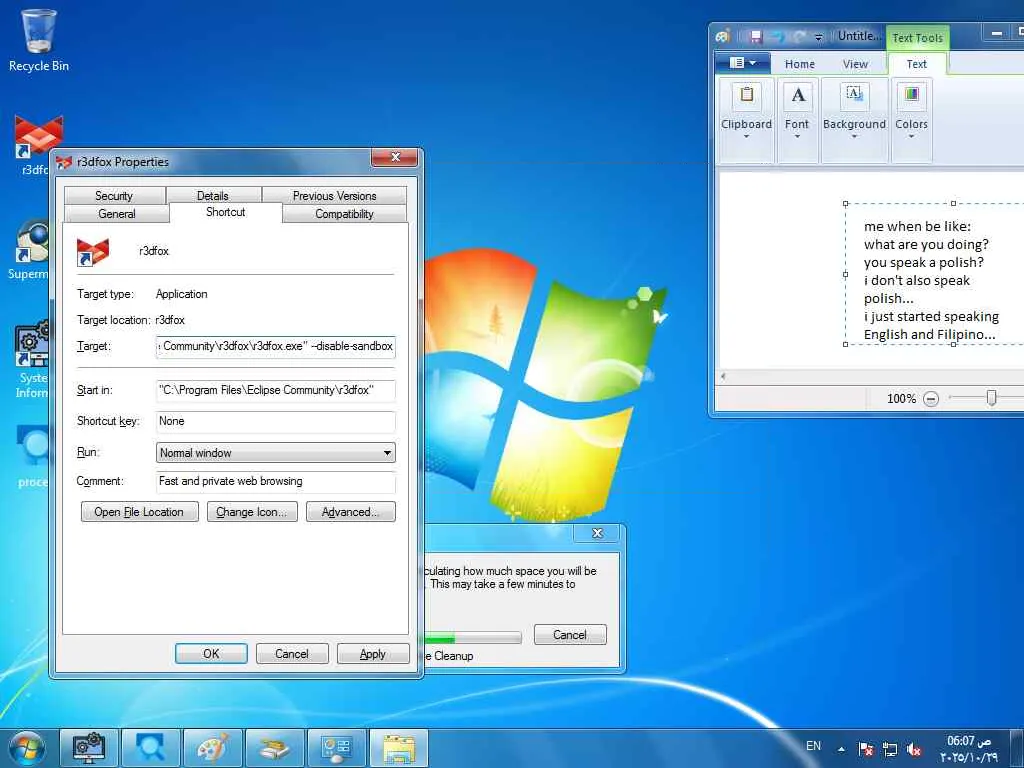Click the Target field with --disable-sandbox
The image size is (1024, 768).
coord(276,346)
